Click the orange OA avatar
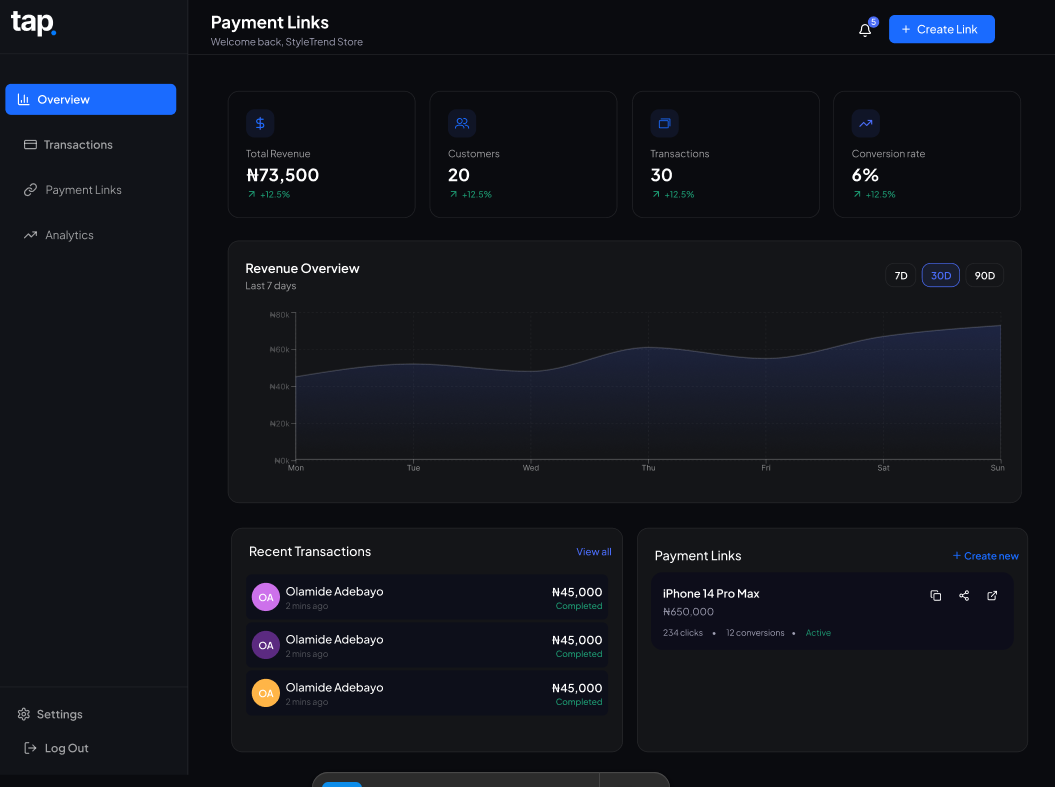The width and height of the screenshot is (1055, 787). click(x=266, y=694)
